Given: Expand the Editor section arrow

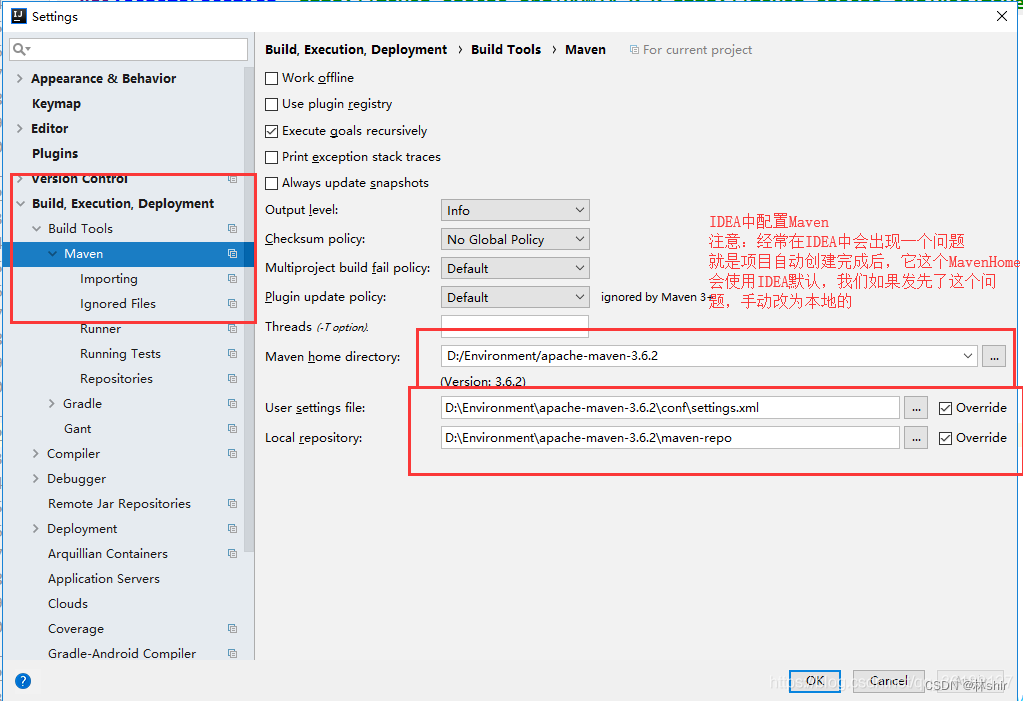Looking at the screenshot, I should coord(20,129).
